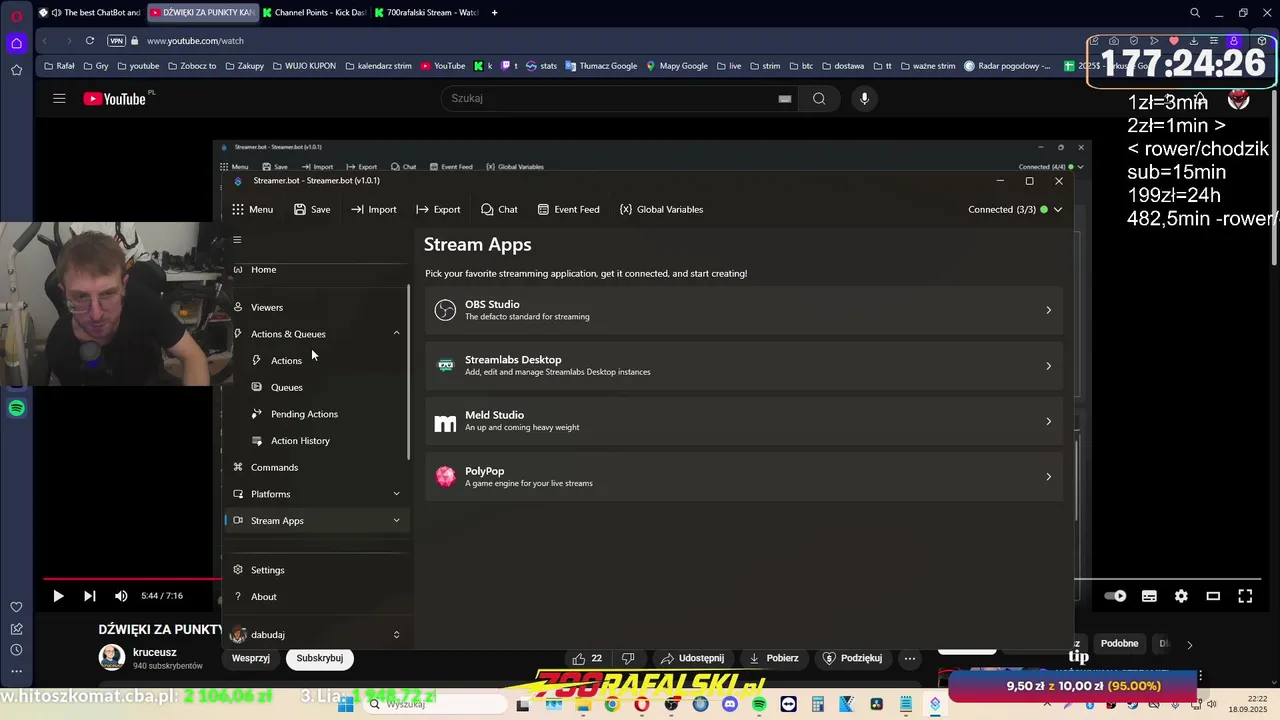Screen dimensions: 1280x720
Task: Open the YouTube guide hamburger menu
Action: (59, 98)
